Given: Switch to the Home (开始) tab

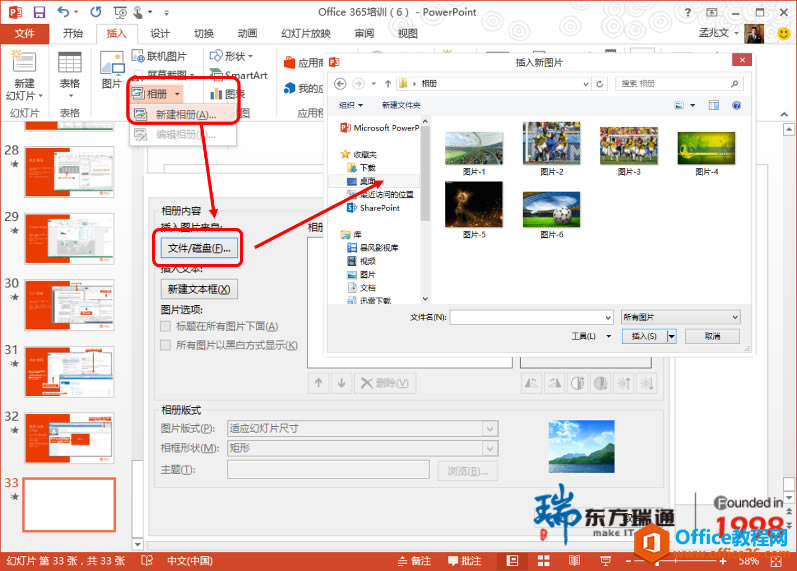Looking at the screenshot, I should click(x=73, y=34).
